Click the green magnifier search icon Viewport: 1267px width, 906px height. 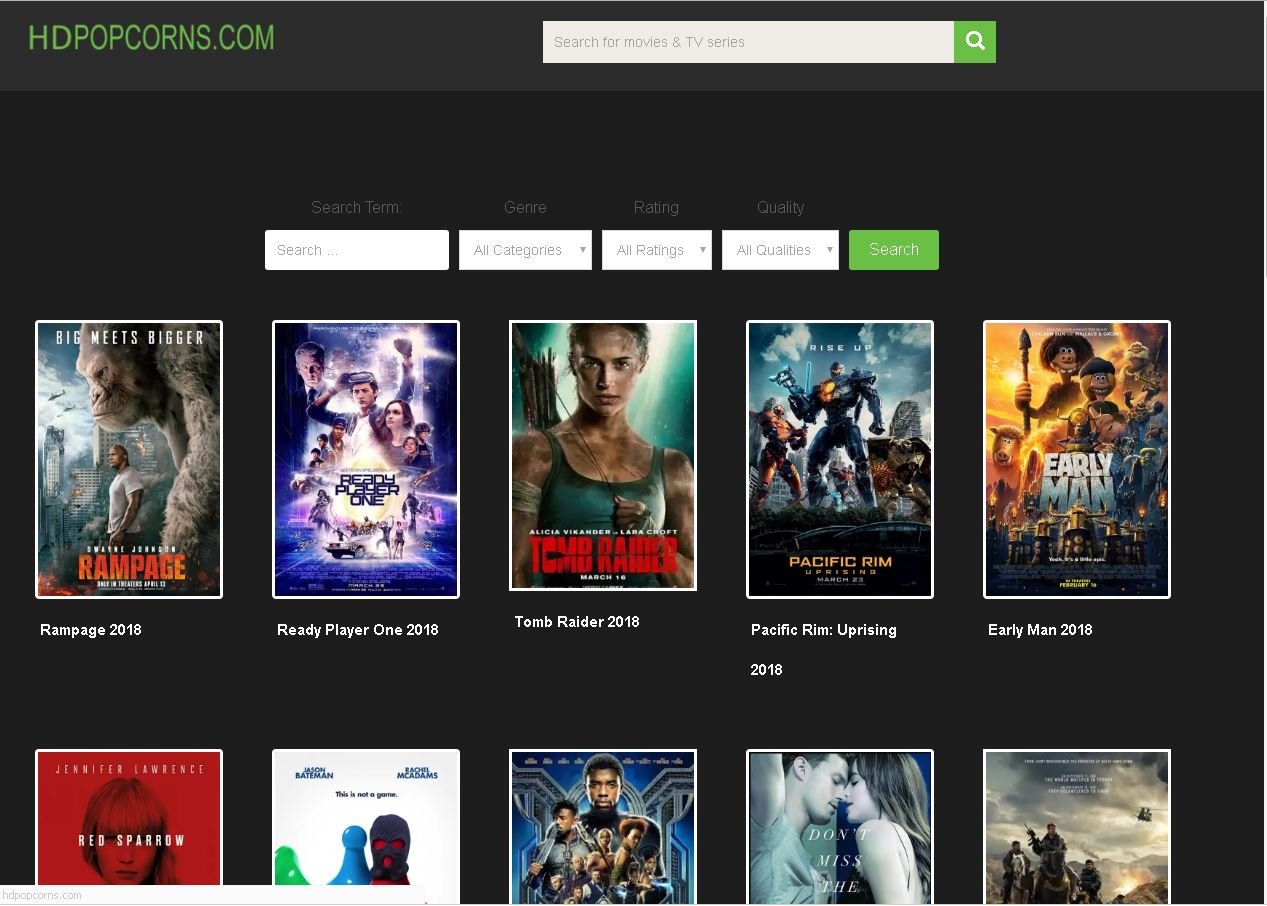click(975, 42)
